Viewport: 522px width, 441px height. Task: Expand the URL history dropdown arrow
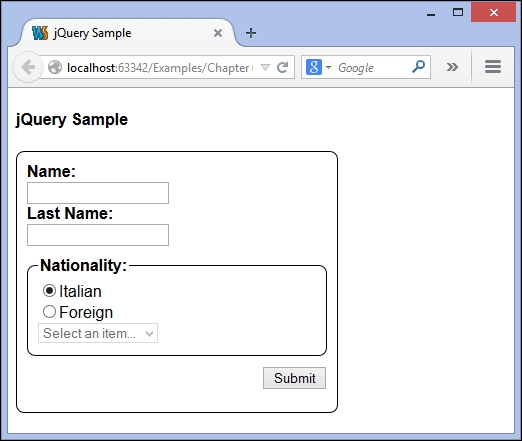click(265, 67)
